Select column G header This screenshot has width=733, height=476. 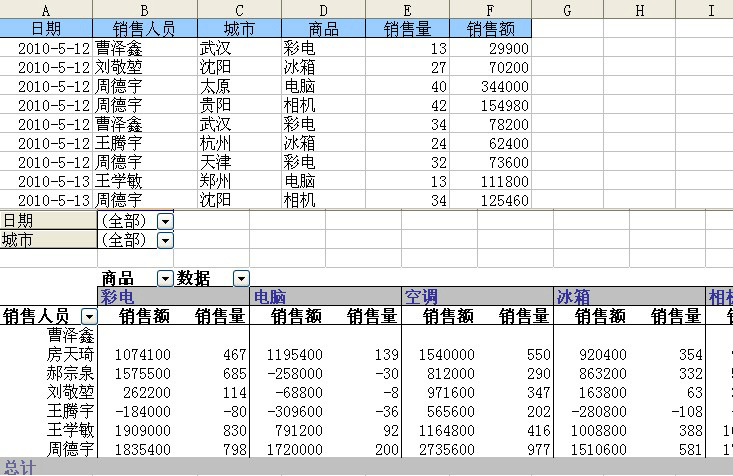click(568, 9)
